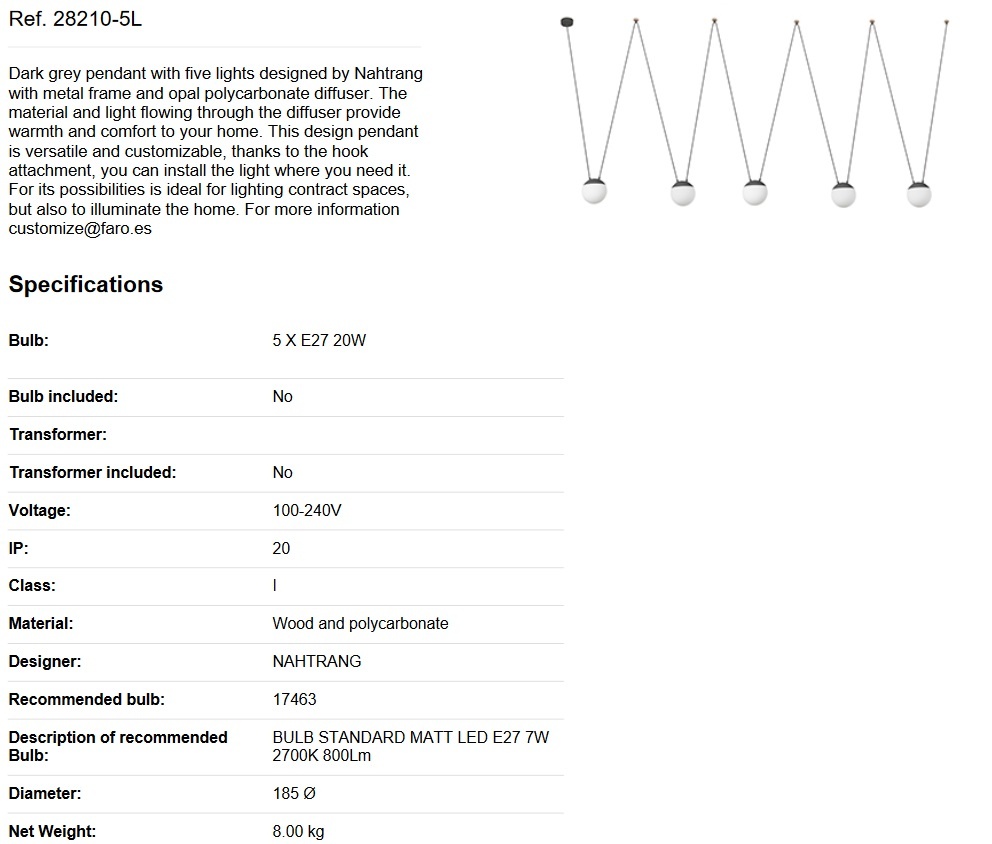Click the Ref. 28210-5L heading
This screenshot has width=992, height=844.
(75, 19)
